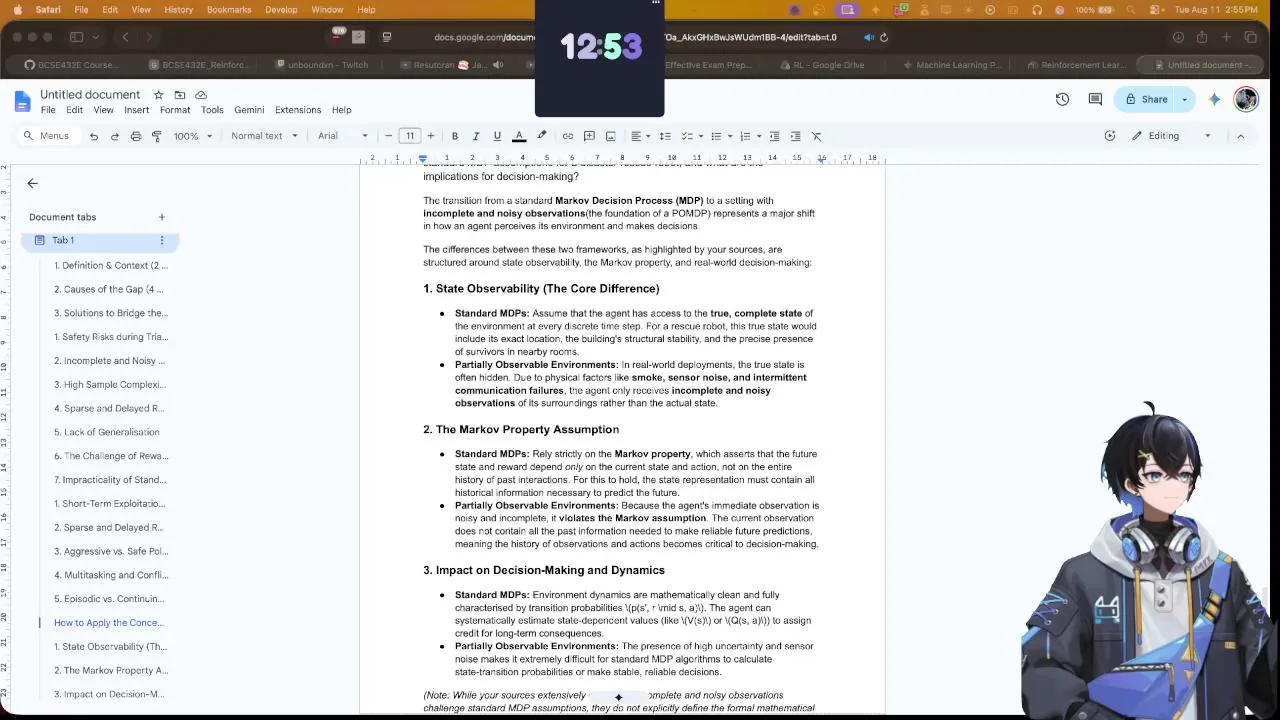Apply bold formatting

[x=455, y=136]
